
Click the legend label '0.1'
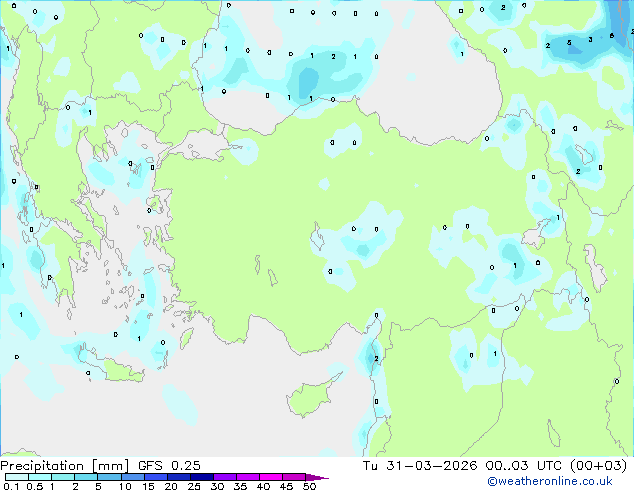pyautogui.click(x=11, y=486)
